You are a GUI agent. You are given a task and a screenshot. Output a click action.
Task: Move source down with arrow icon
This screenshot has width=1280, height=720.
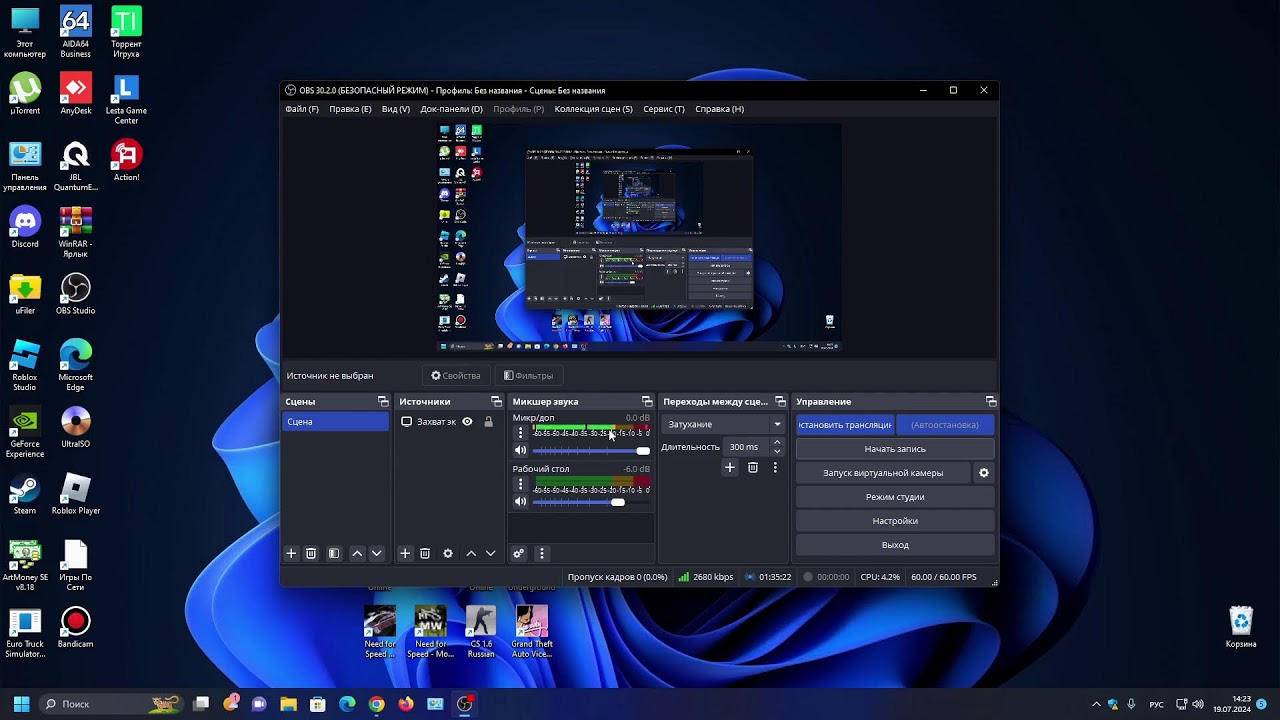pyautogui.click(x=491, y=553)
